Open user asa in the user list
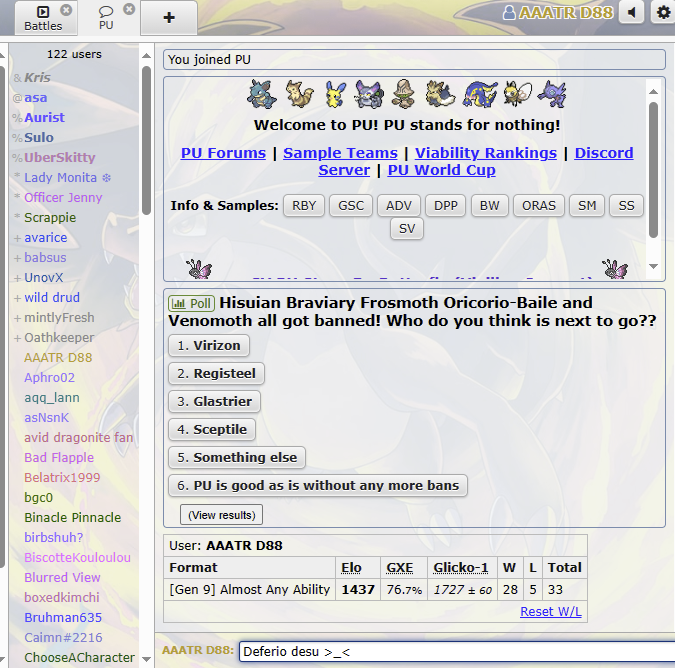The width and height of the screenshot is (675, 668). click(36, 98)
